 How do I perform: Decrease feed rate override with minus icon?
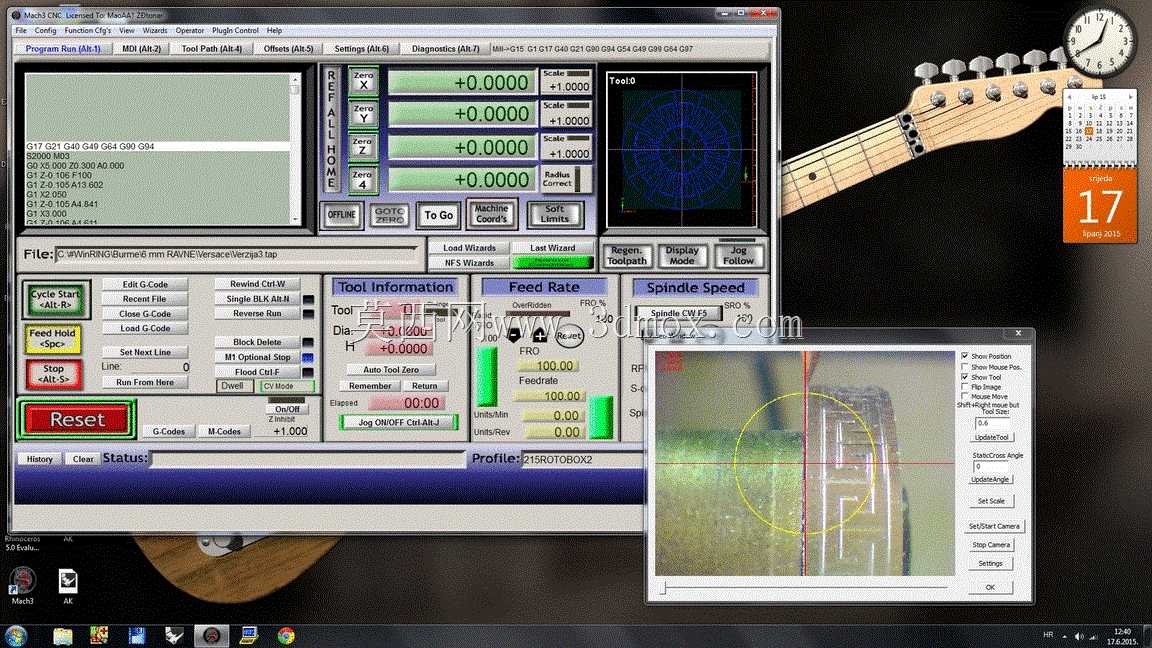point(514,335)
